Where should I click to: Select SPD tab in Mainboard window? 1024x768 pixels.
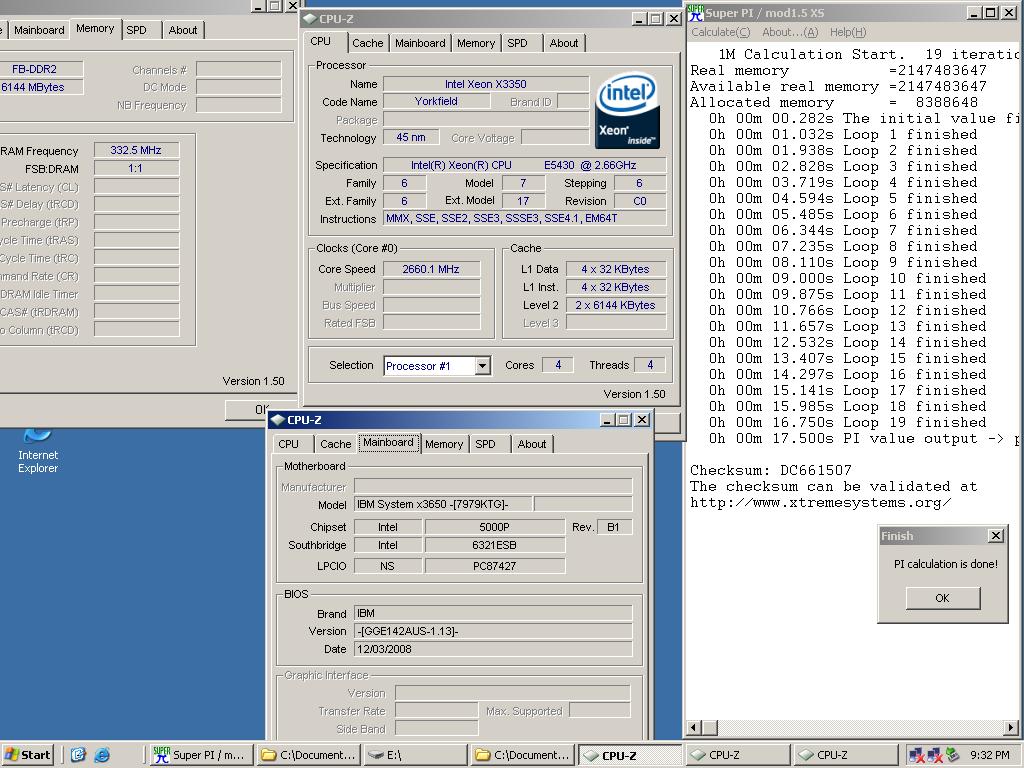pos(485,444)
